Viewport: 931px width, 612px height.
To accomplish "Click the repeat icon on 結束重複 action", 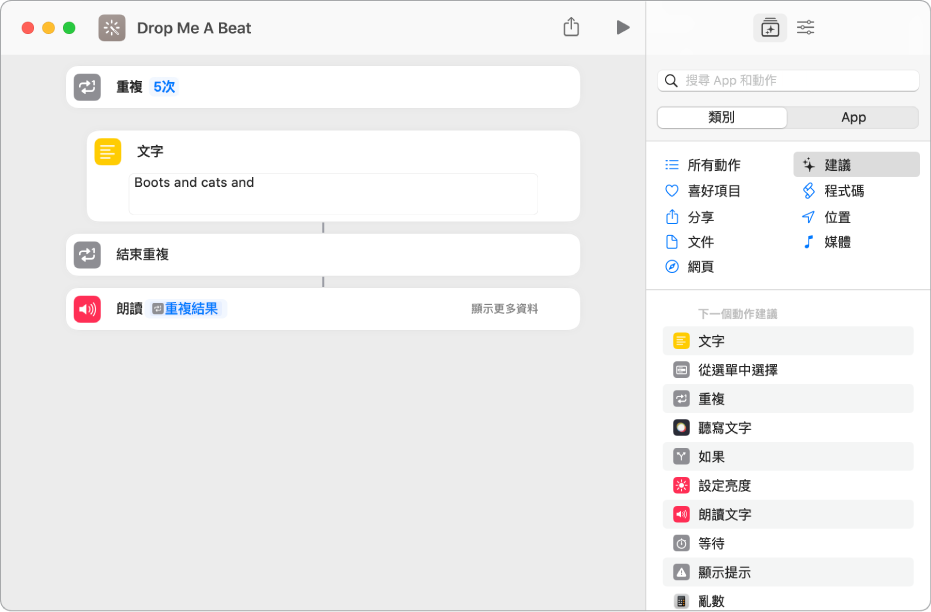I will pos(87,255).
